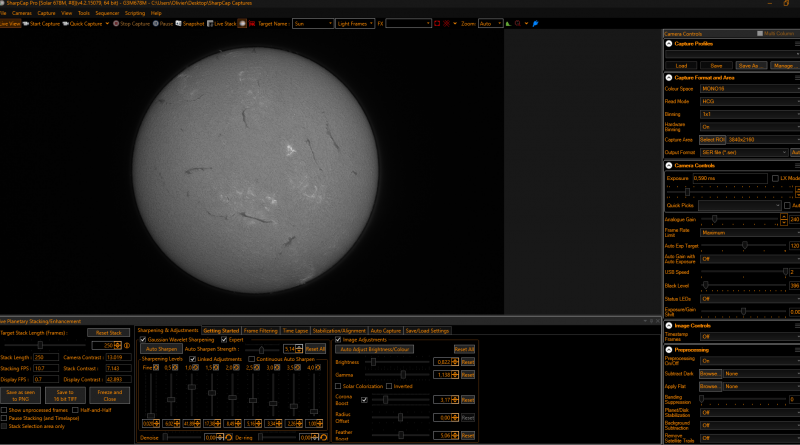Reset the De-ring value with the circular icon

tap(324, 437)
